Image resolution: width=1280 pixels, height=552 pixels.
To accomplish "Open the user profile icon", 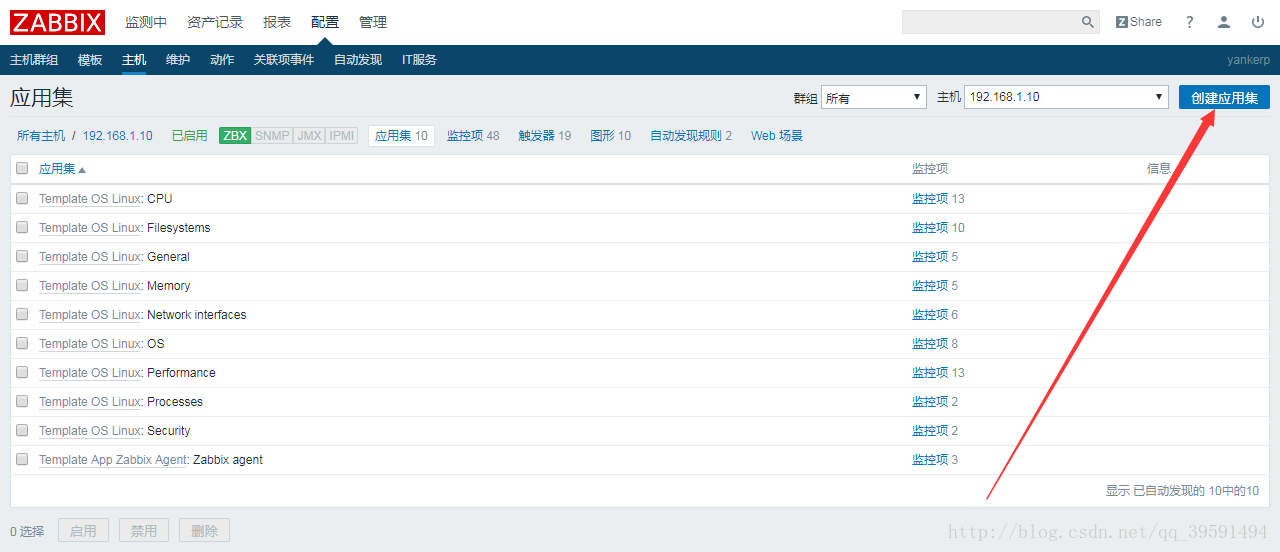I will tap(1224, 22).
